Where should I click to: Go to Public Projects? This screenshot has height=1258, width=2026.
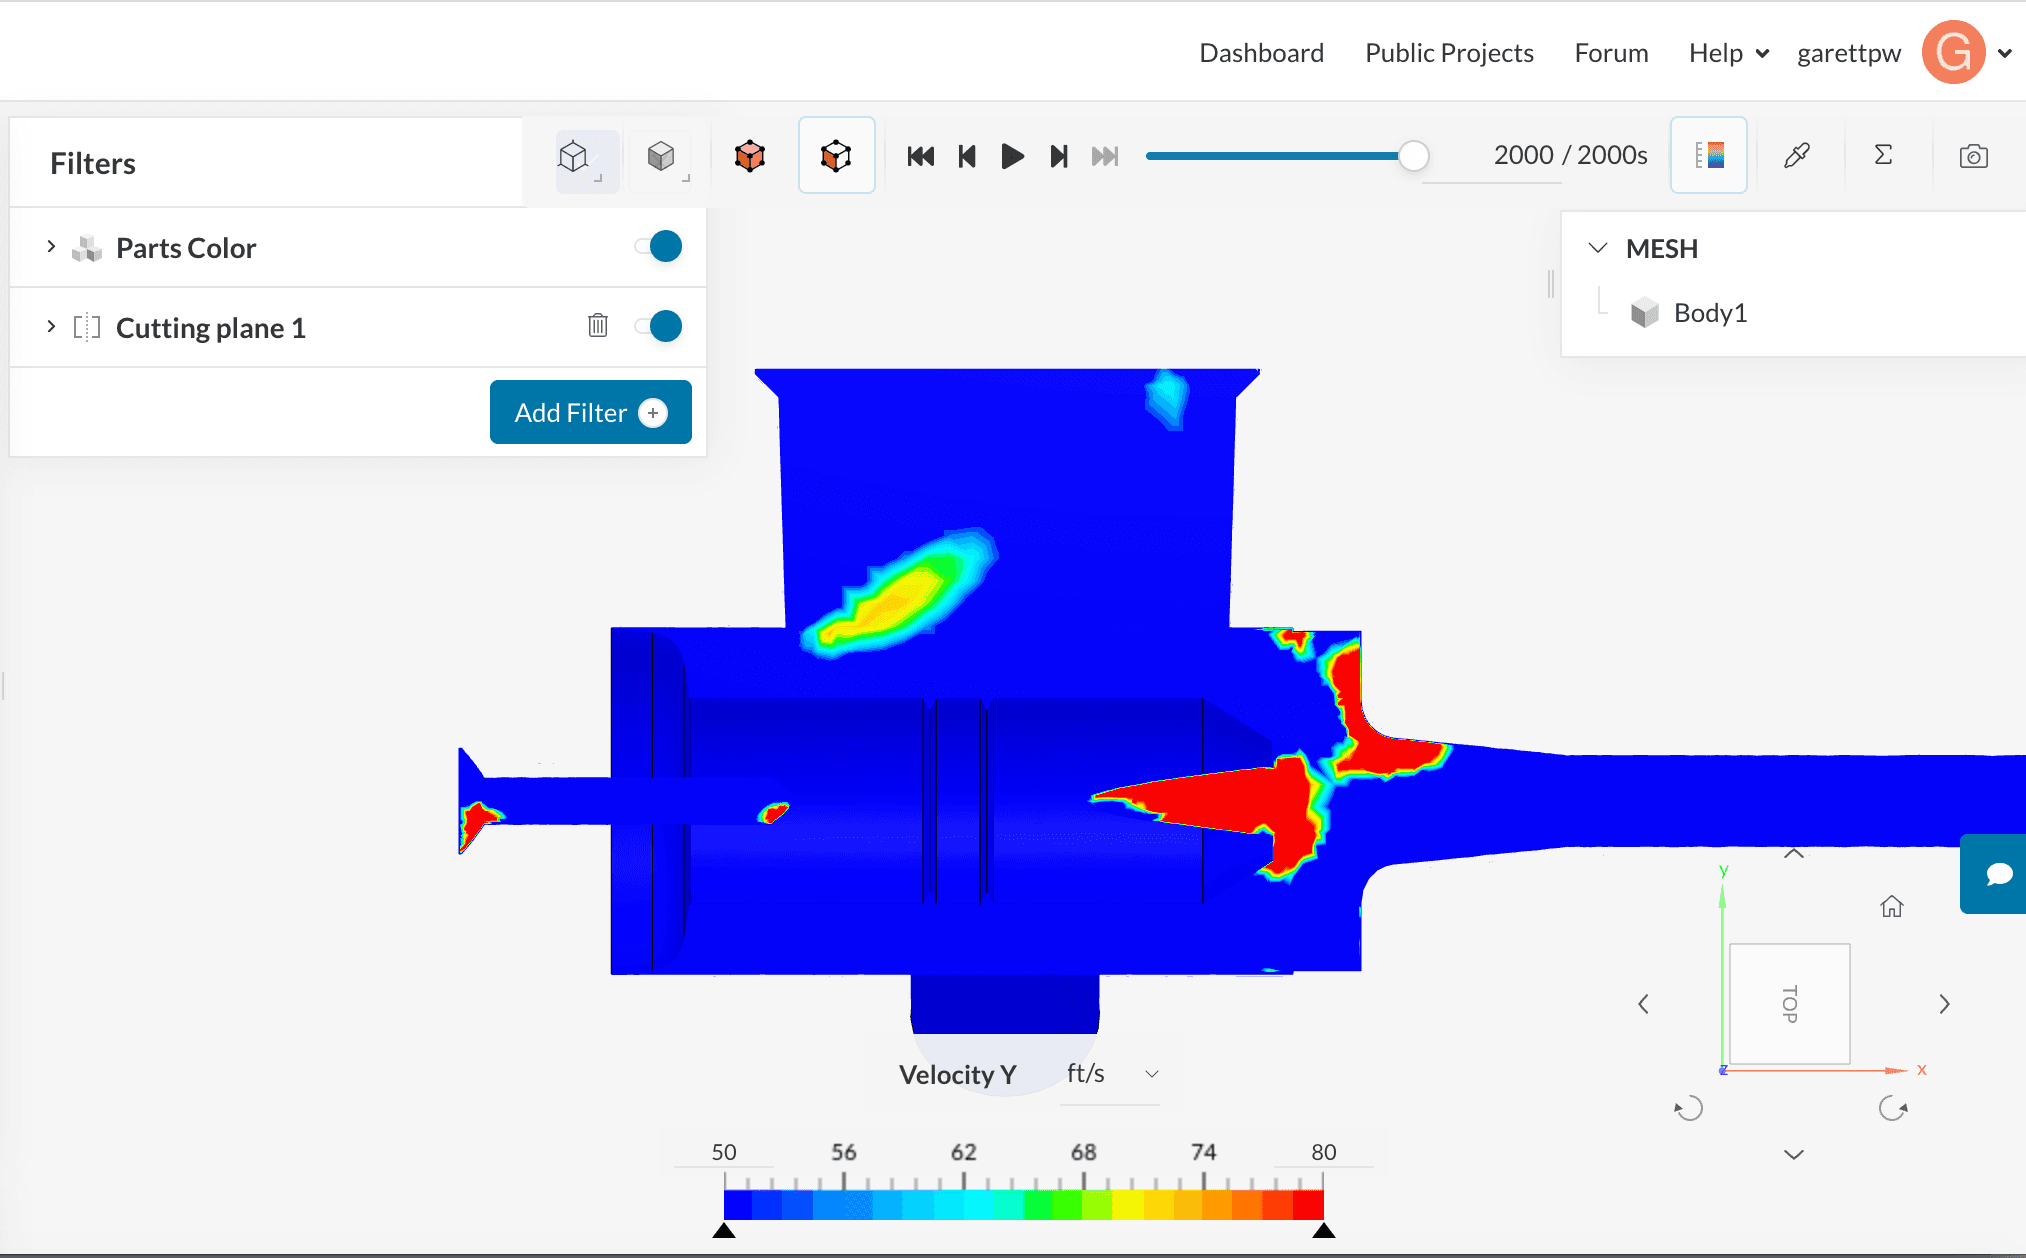[x=1449, y=53]
